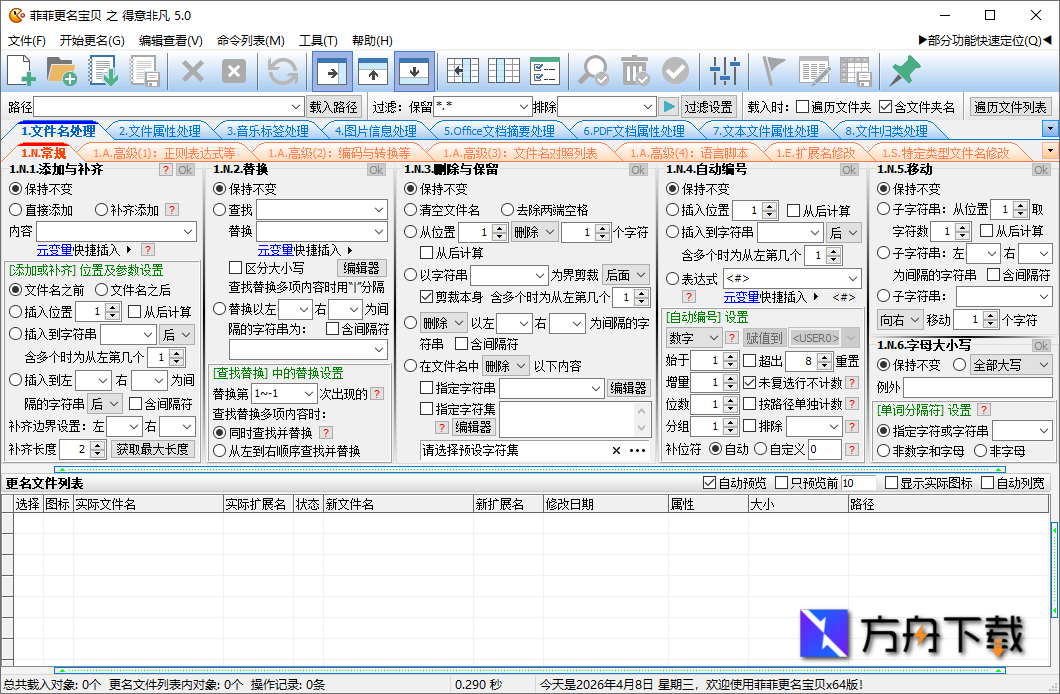Click the add folder icon in toolbar
Image resolution: width=1060 pixels, height=694 pixels.
point(62,71)
